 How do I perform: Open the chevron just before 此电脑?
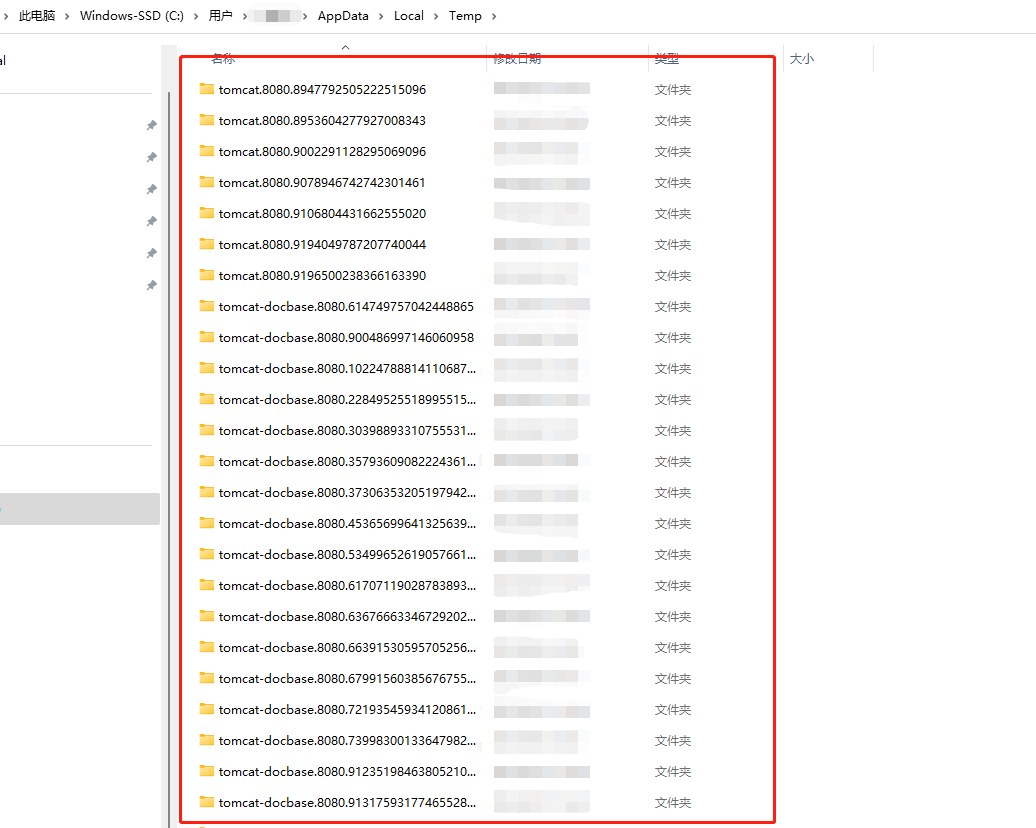tap(6, 17)
